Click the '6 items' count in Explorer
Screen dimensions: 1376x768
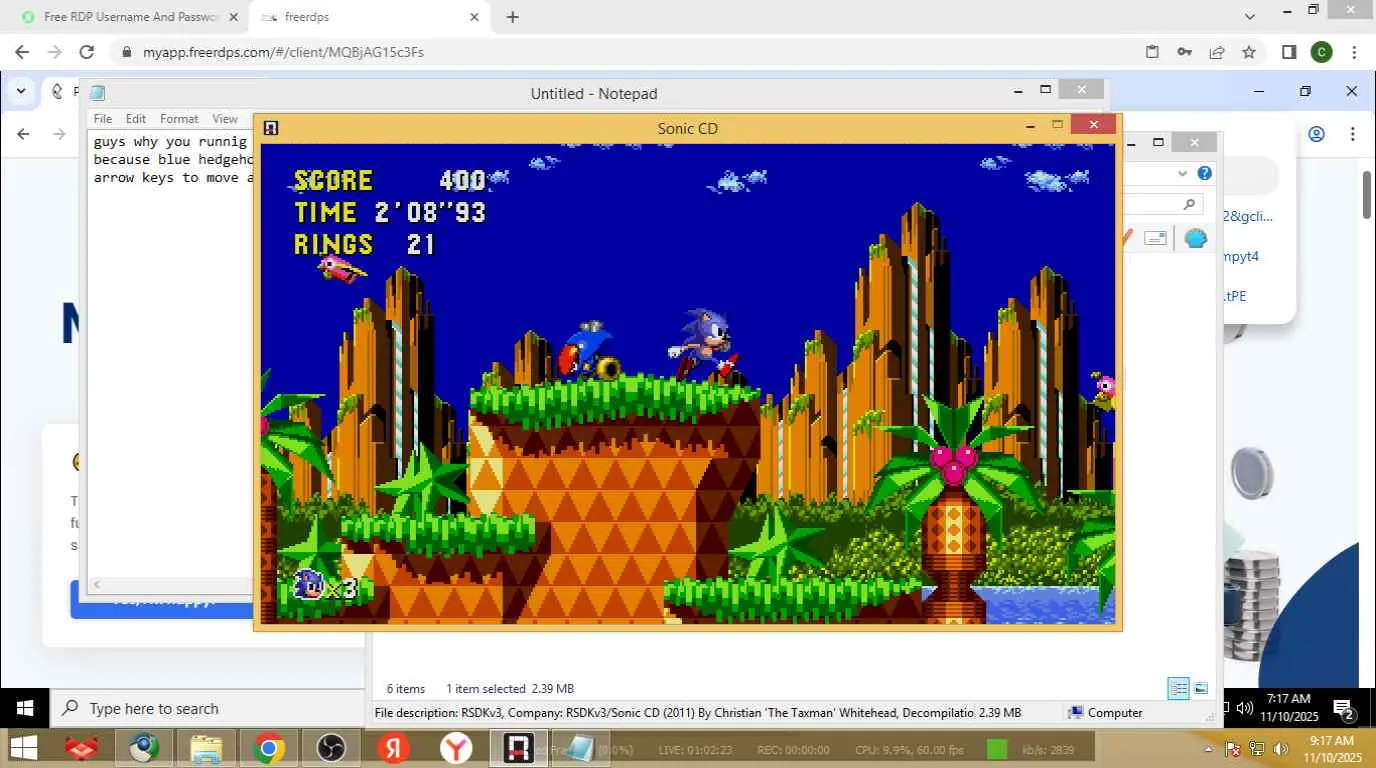[x=406, y=688]
